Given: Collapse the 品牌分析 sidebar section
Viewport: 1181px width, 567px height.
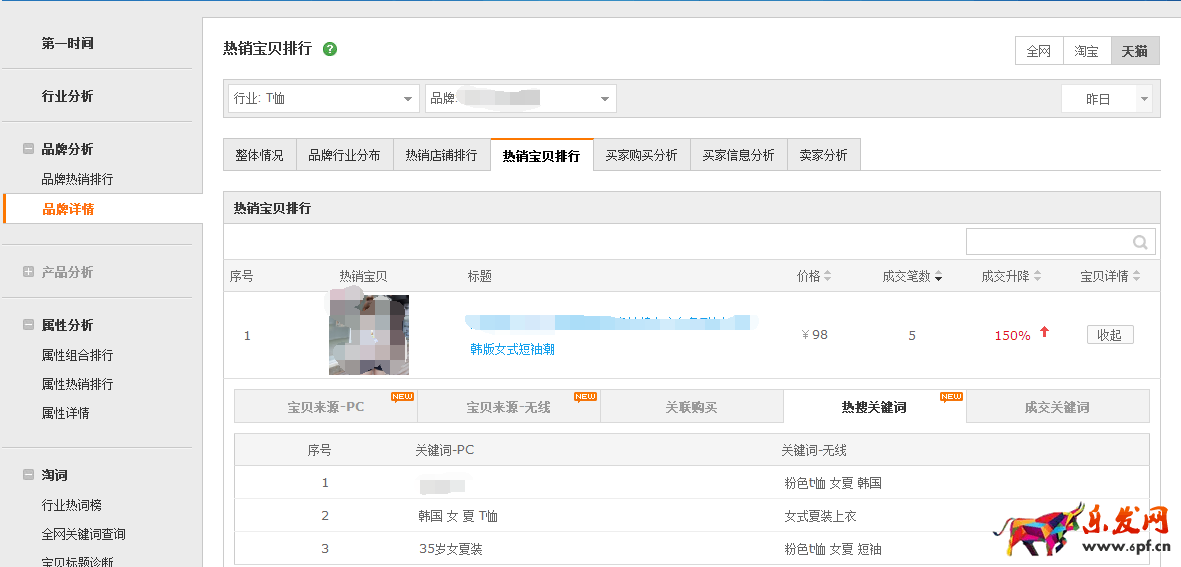Looking at the screenshot, I should pyautogui.click(x=28, y=149).
